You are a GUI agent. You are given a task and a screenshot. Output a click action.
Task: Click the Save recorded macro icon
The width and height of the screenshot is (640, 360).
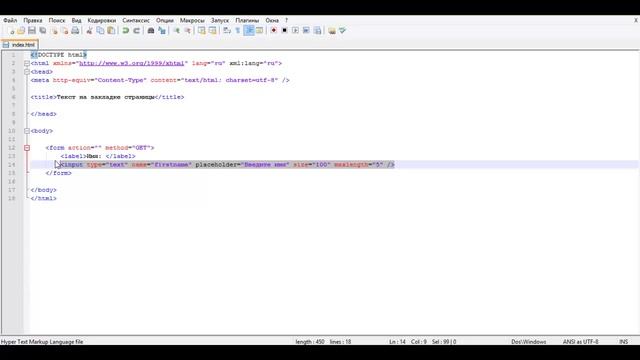(317, 31)
